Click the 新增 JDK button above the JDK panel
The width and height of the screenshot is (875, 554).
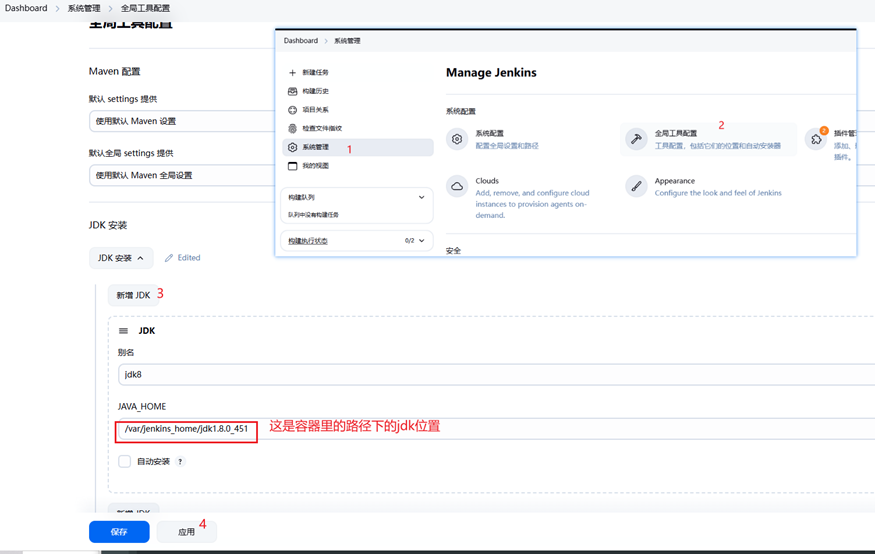[133, 295]
